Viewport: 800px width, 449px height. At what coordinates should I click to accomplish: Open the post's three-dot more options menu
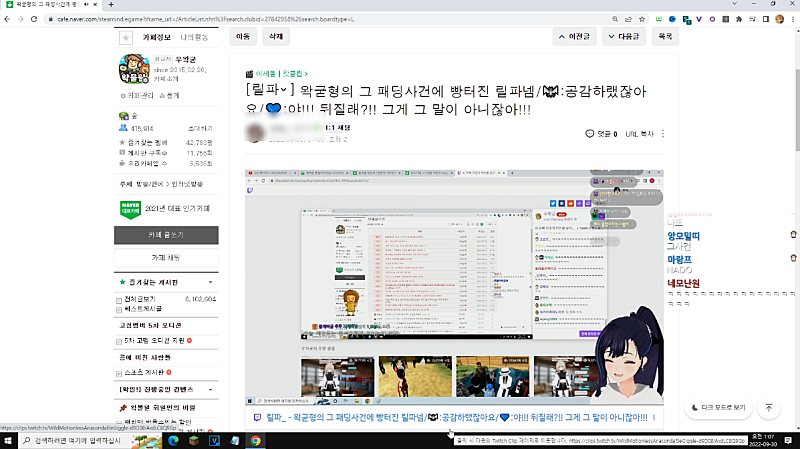coord(663,132)
